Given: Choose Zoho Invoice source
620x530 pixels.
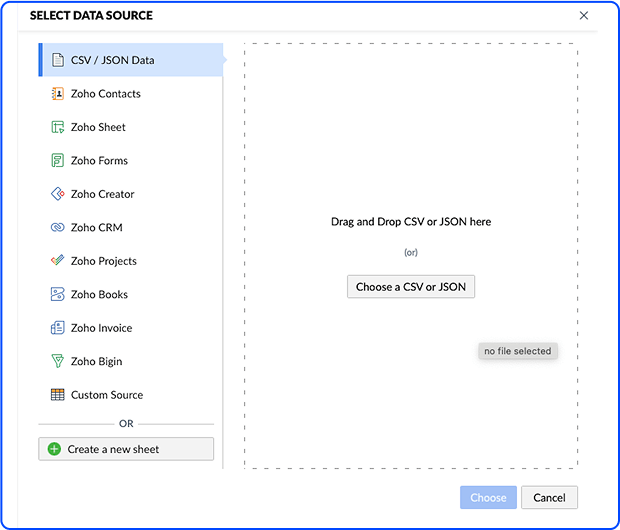Looking at the screenshot, I should pyautogui.click(x=131, y=328).
